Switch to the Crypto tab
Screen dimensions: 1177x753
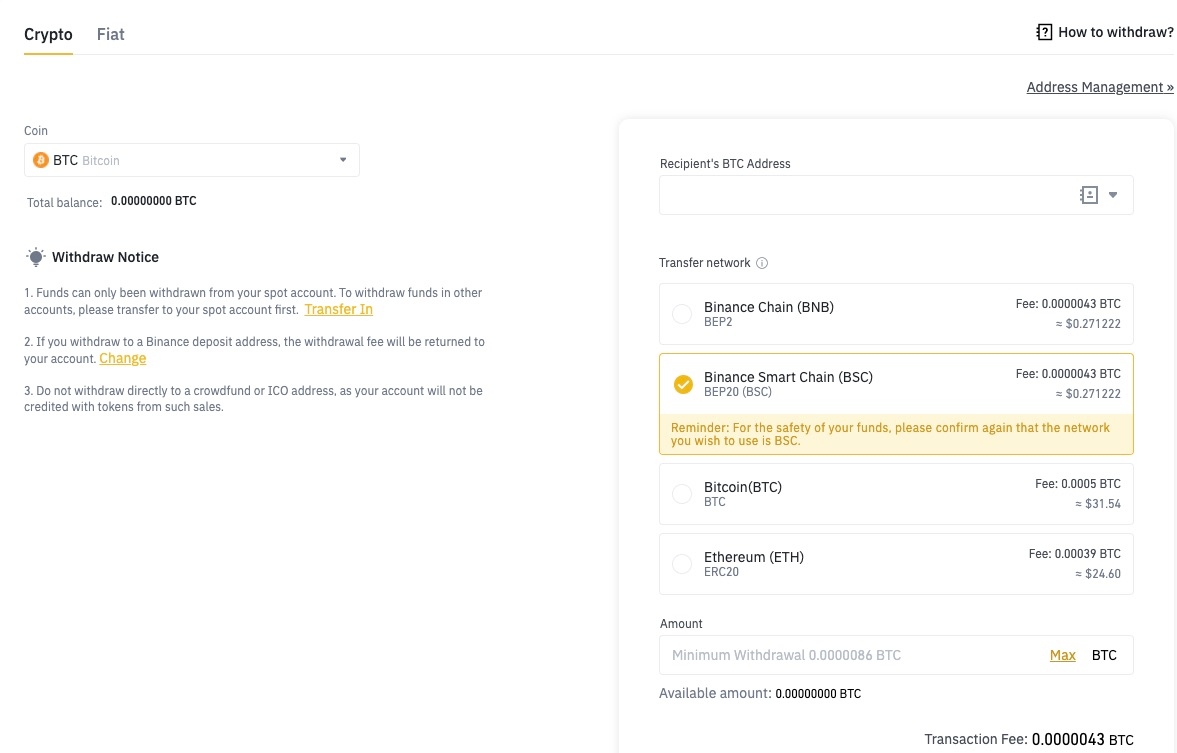[x=48, y=34]
